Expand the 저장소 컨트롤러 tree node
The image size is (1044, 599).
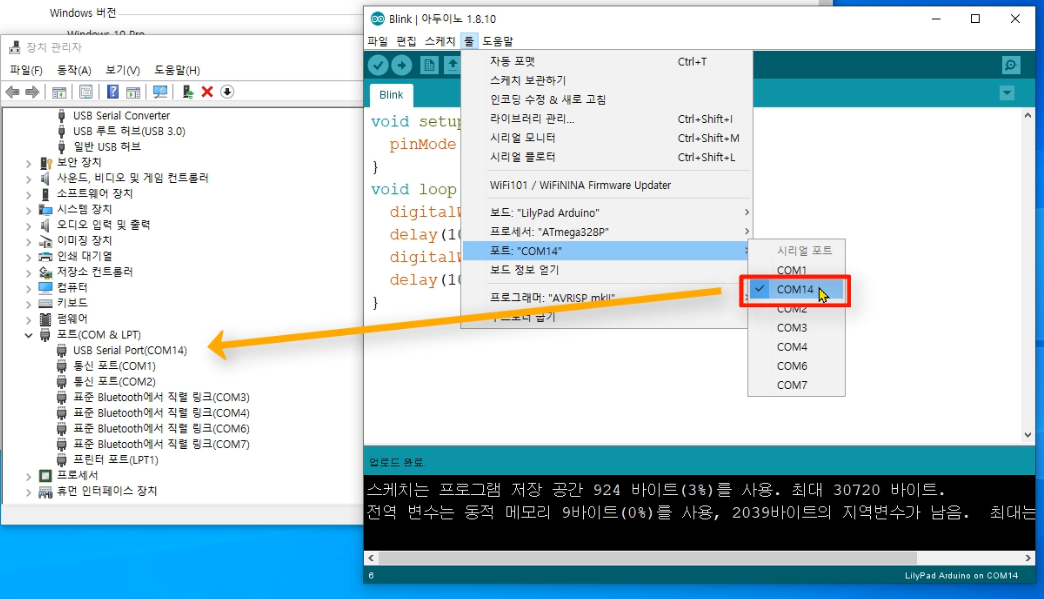tap(29, 272)
